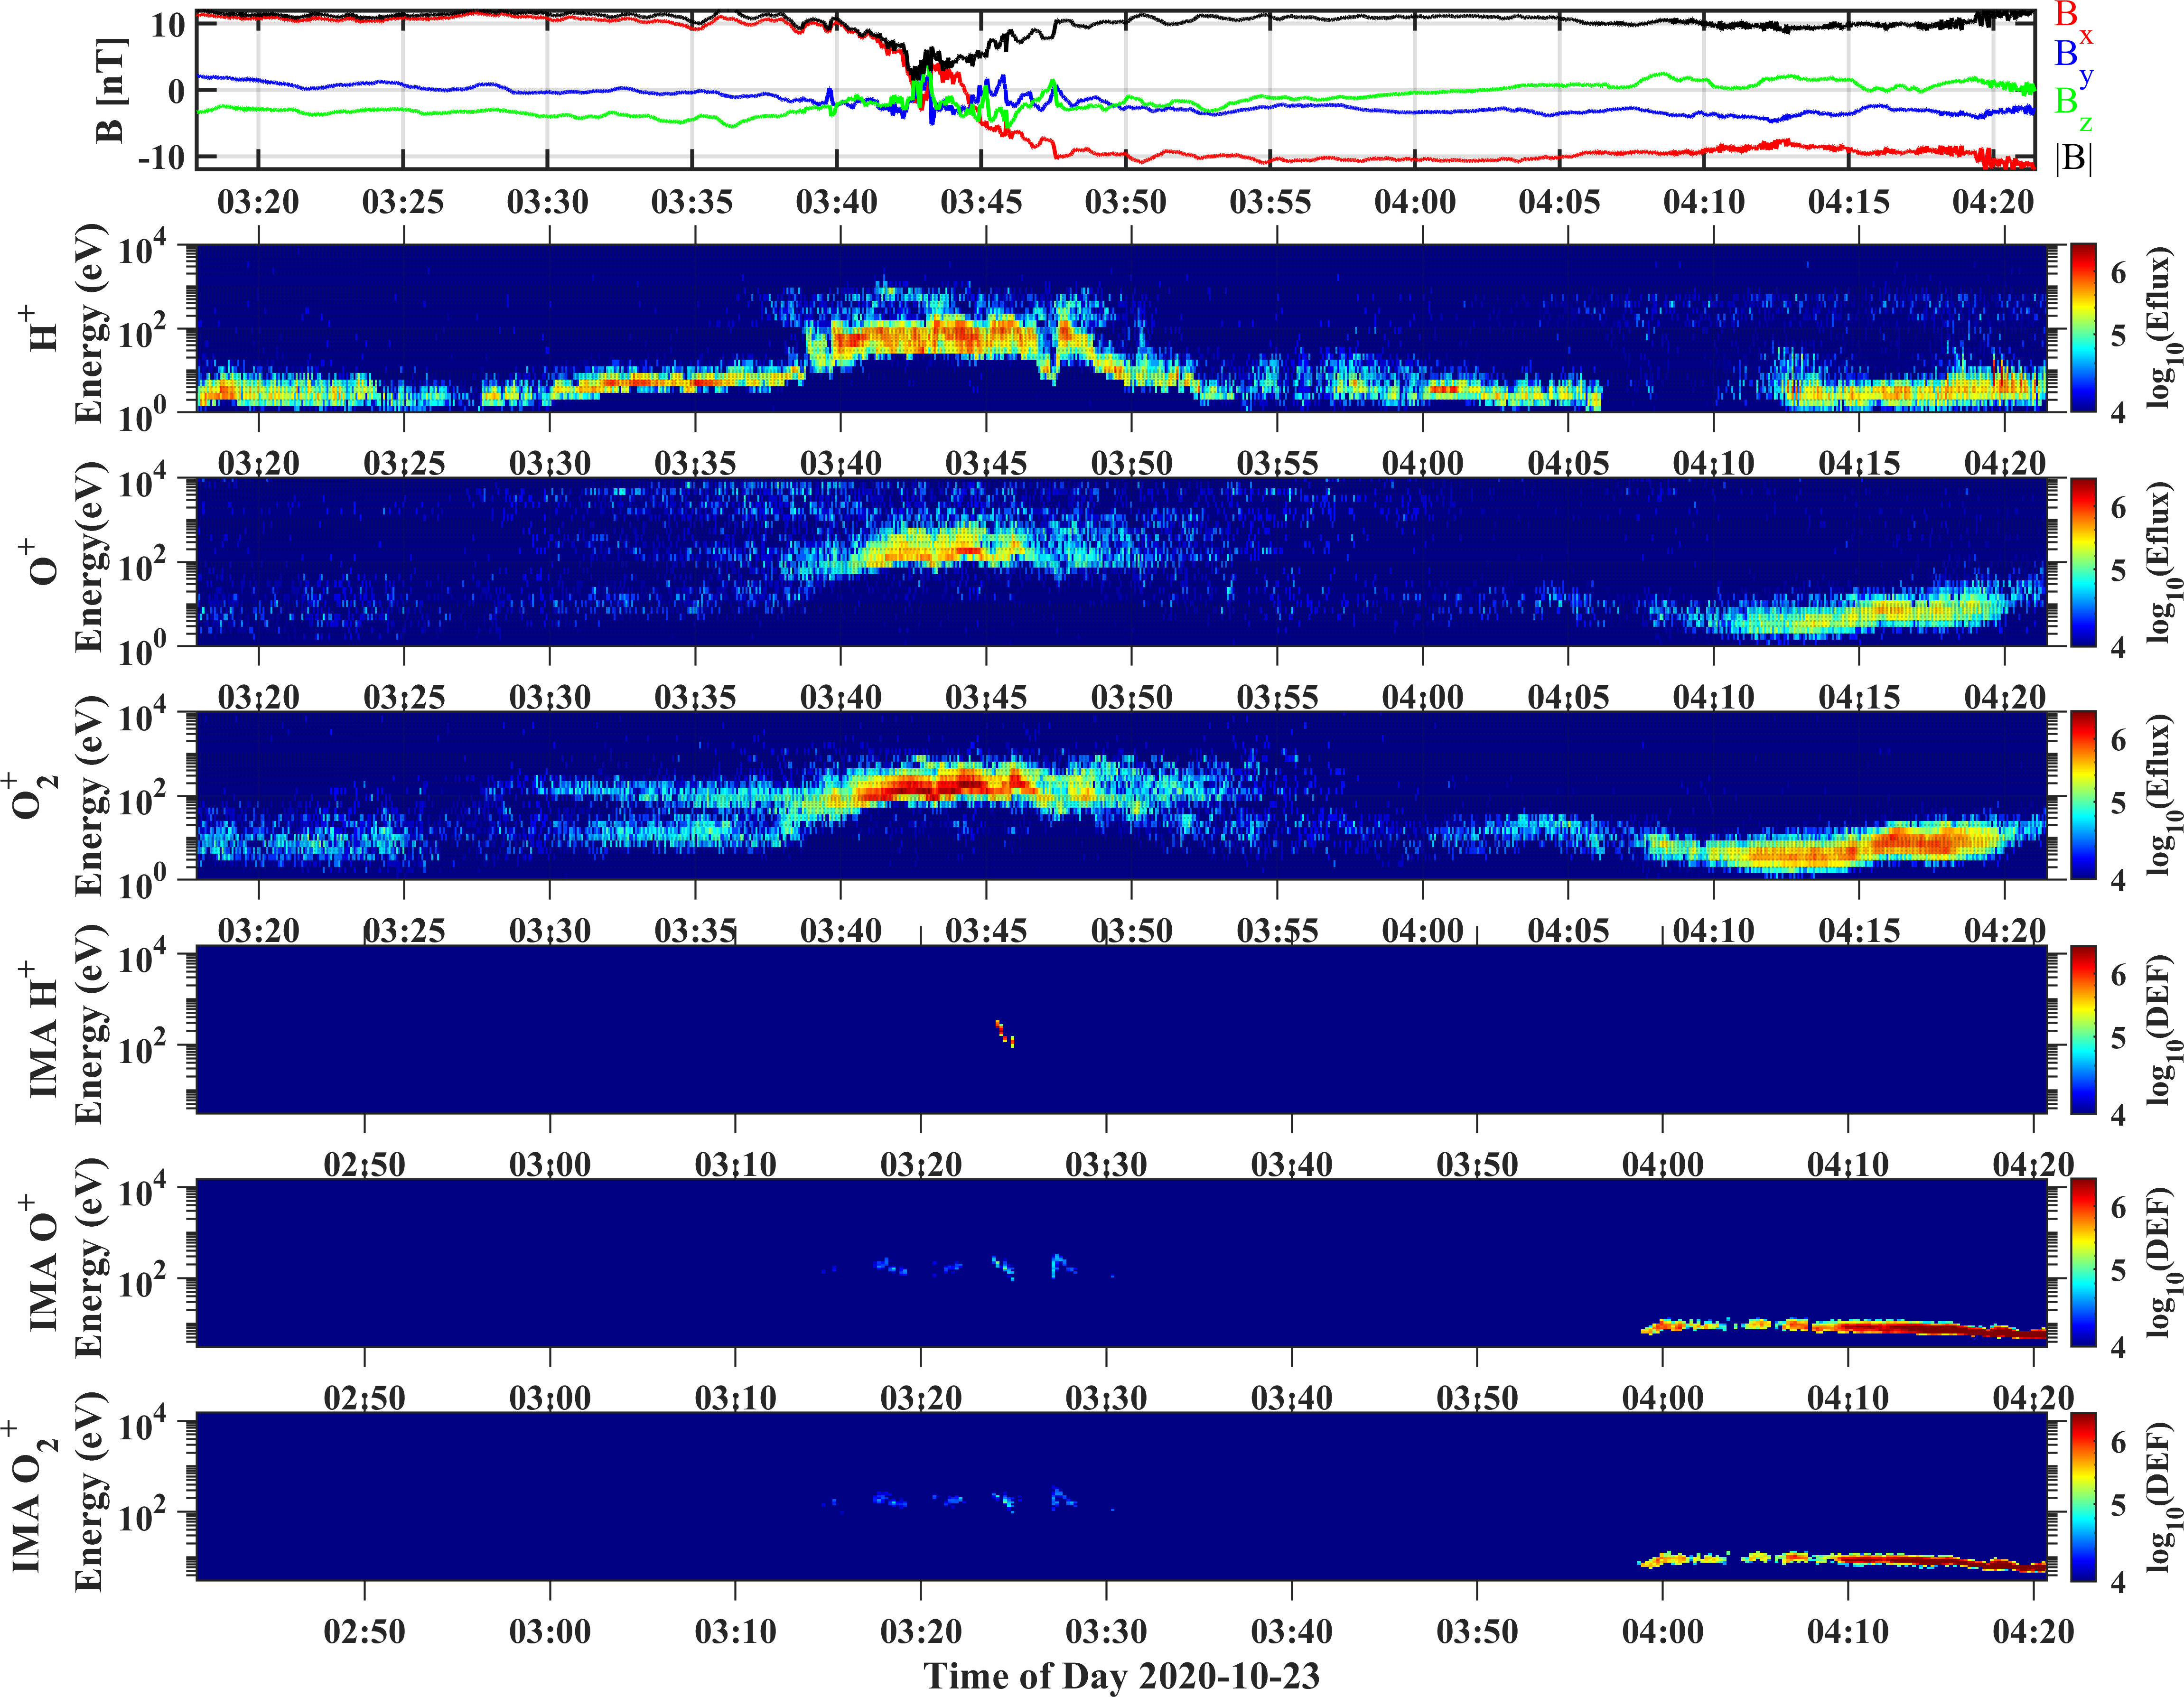Click the 'Time of Day 2020-10-23' label
Viewport: 2184px width, 1697px height.
(1121, 1675)
